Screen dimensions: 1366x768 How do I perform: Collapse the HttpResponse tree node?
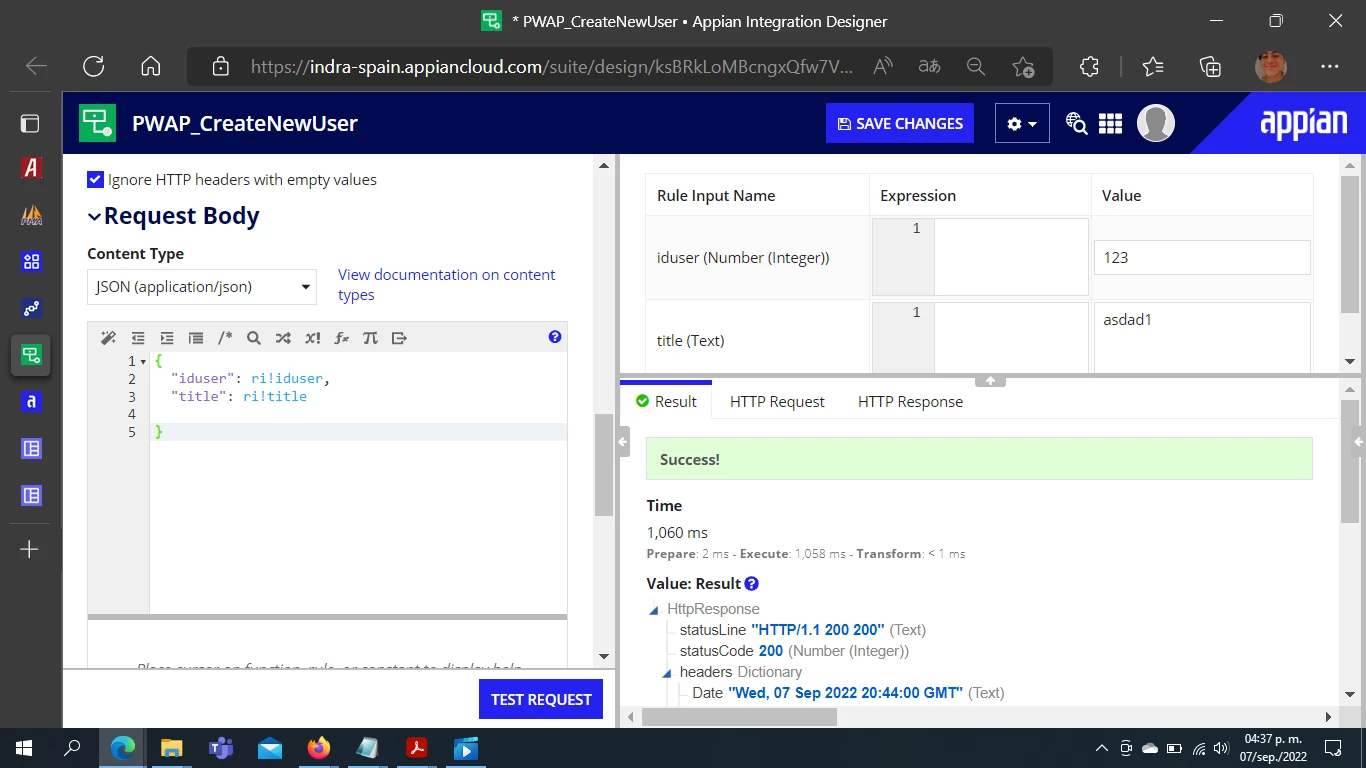654,609
